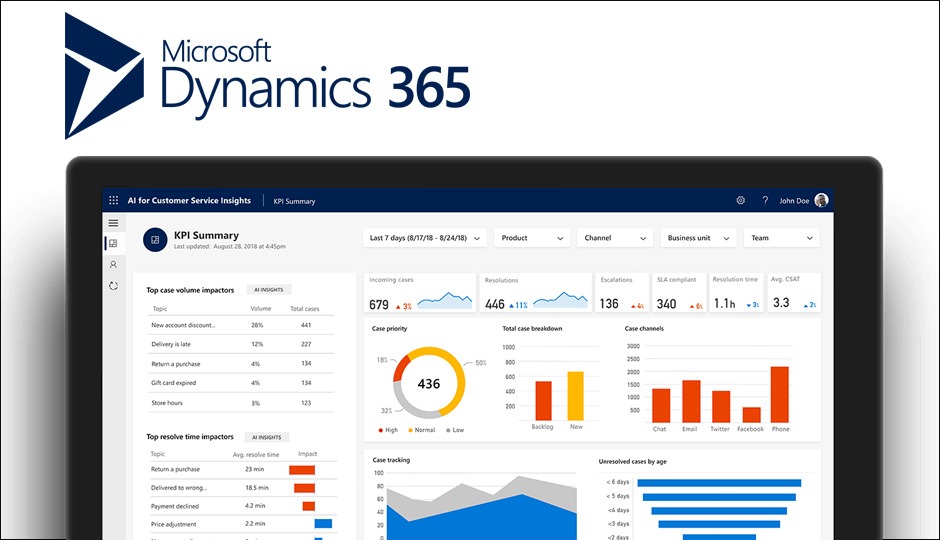940x540 pixels.
Task: Click the Avg. resolve time column header
Action: pos(256,454)
